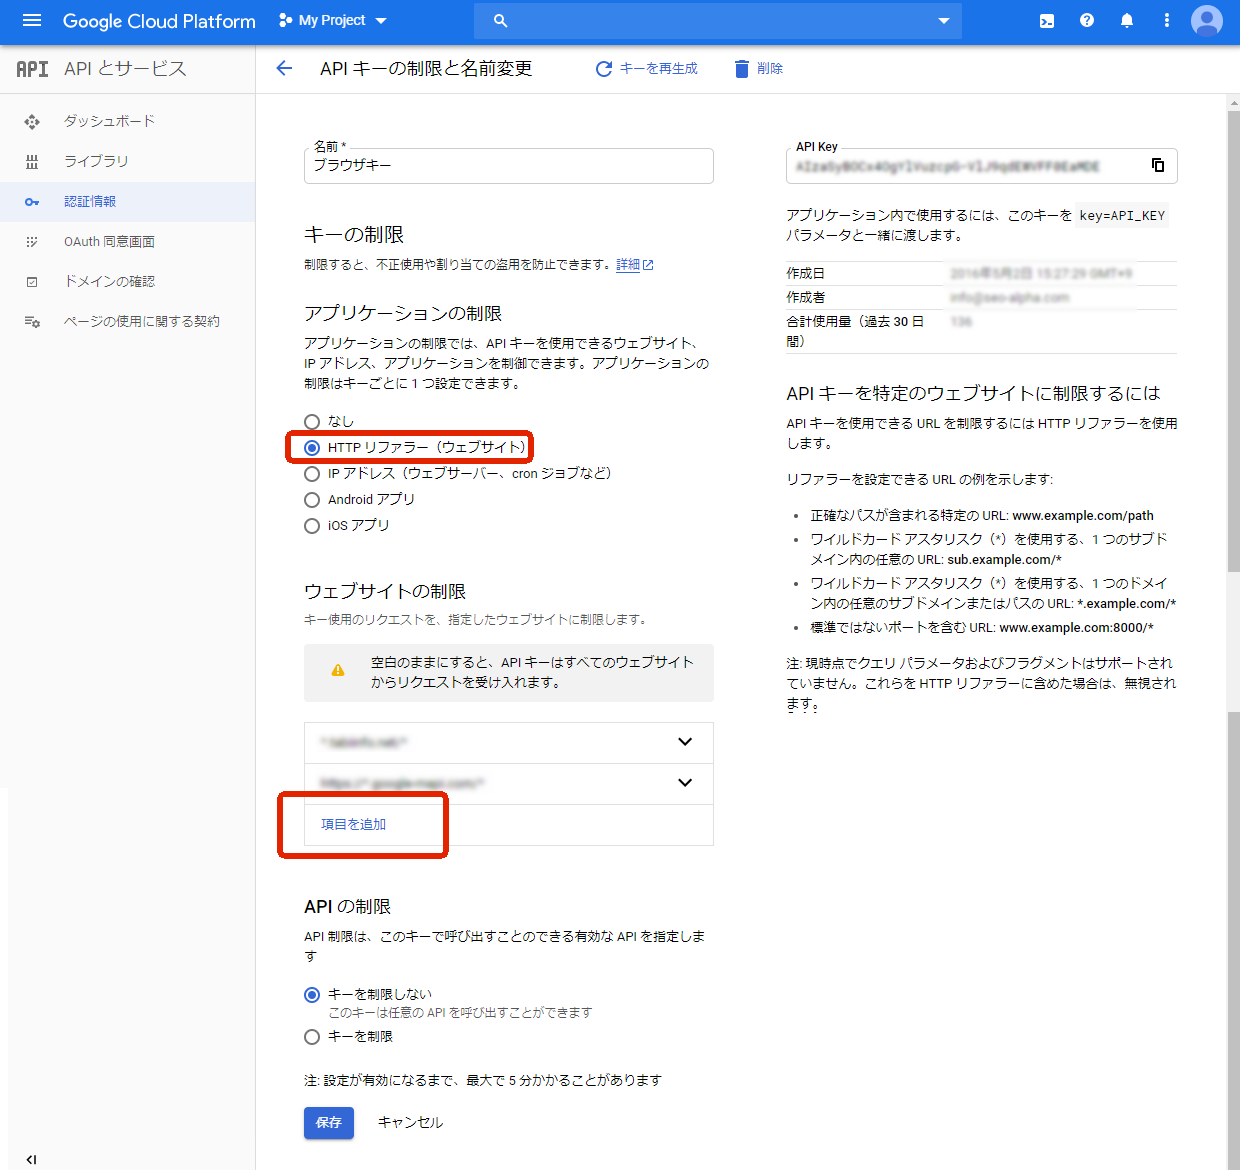Expand the second website referrer entry
This screenshot has height=1170, width=1240.
pos(685,783)
